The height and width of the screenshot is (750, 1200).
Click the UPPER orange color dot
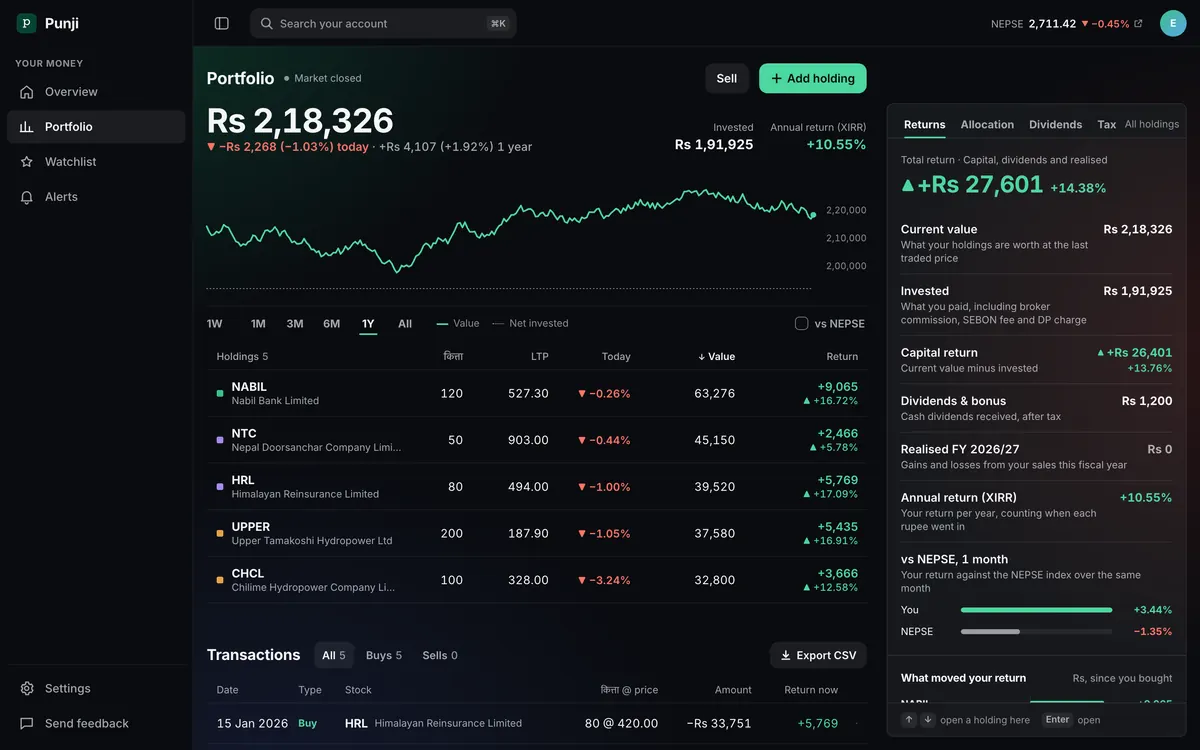[220, 533]
